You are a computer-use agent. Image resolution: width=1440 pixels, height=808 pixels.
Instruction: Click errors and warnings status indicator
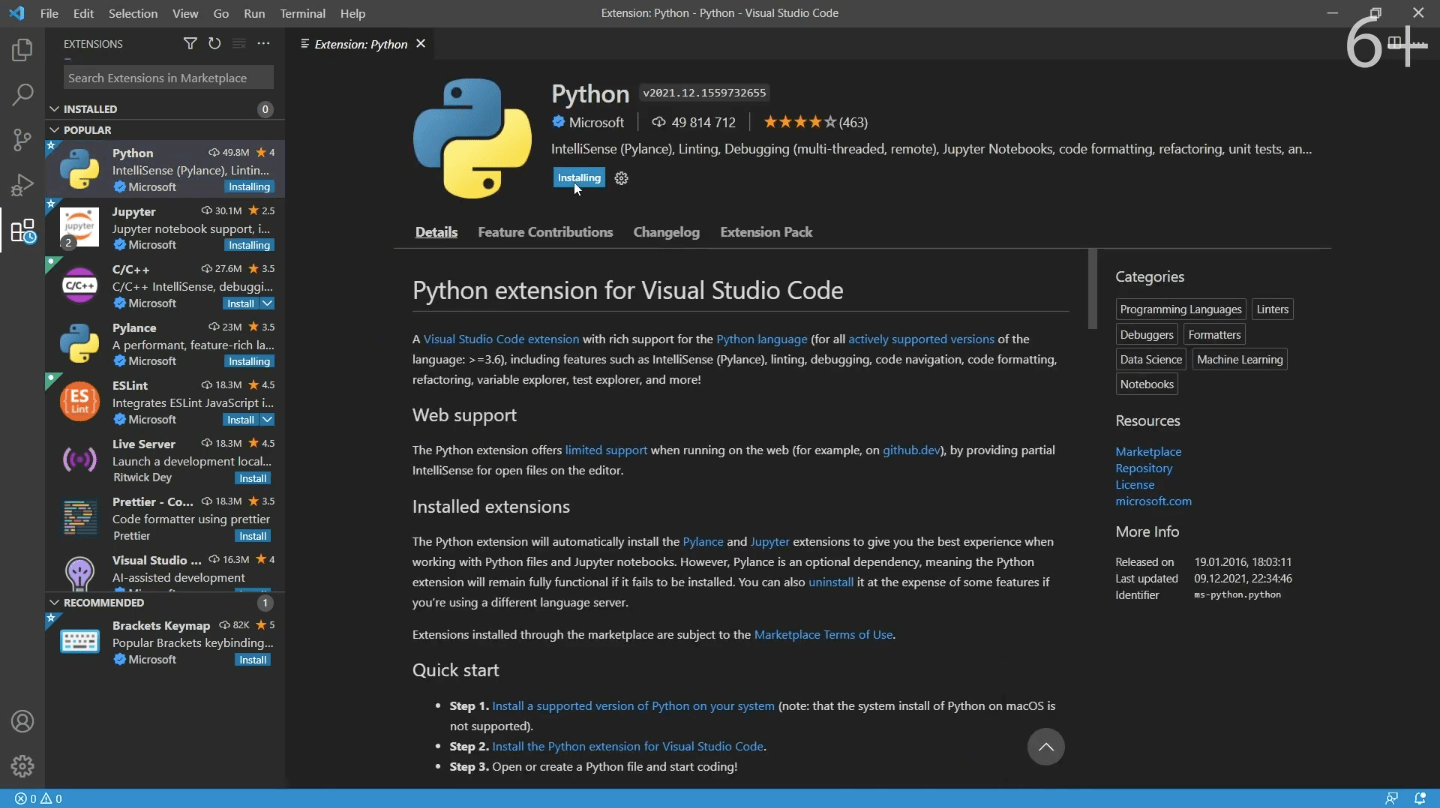(38, 799)
